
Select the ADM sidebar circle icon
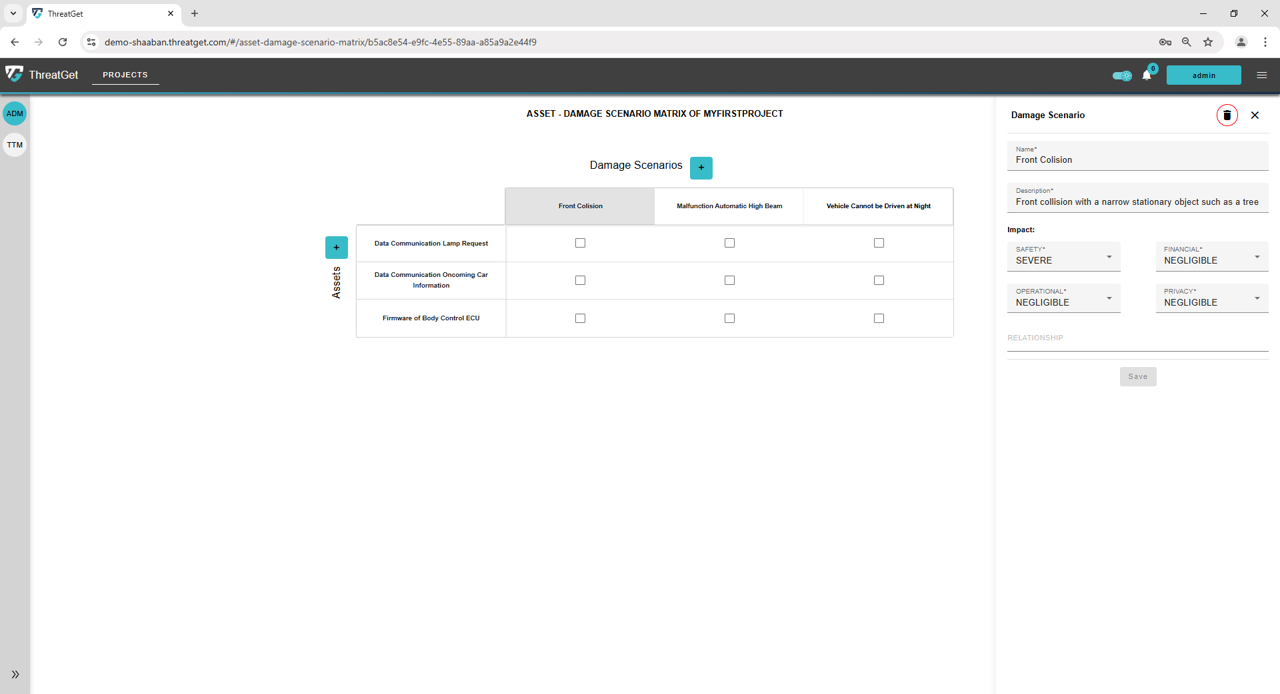pyautogui.click(x=15, y=114)
